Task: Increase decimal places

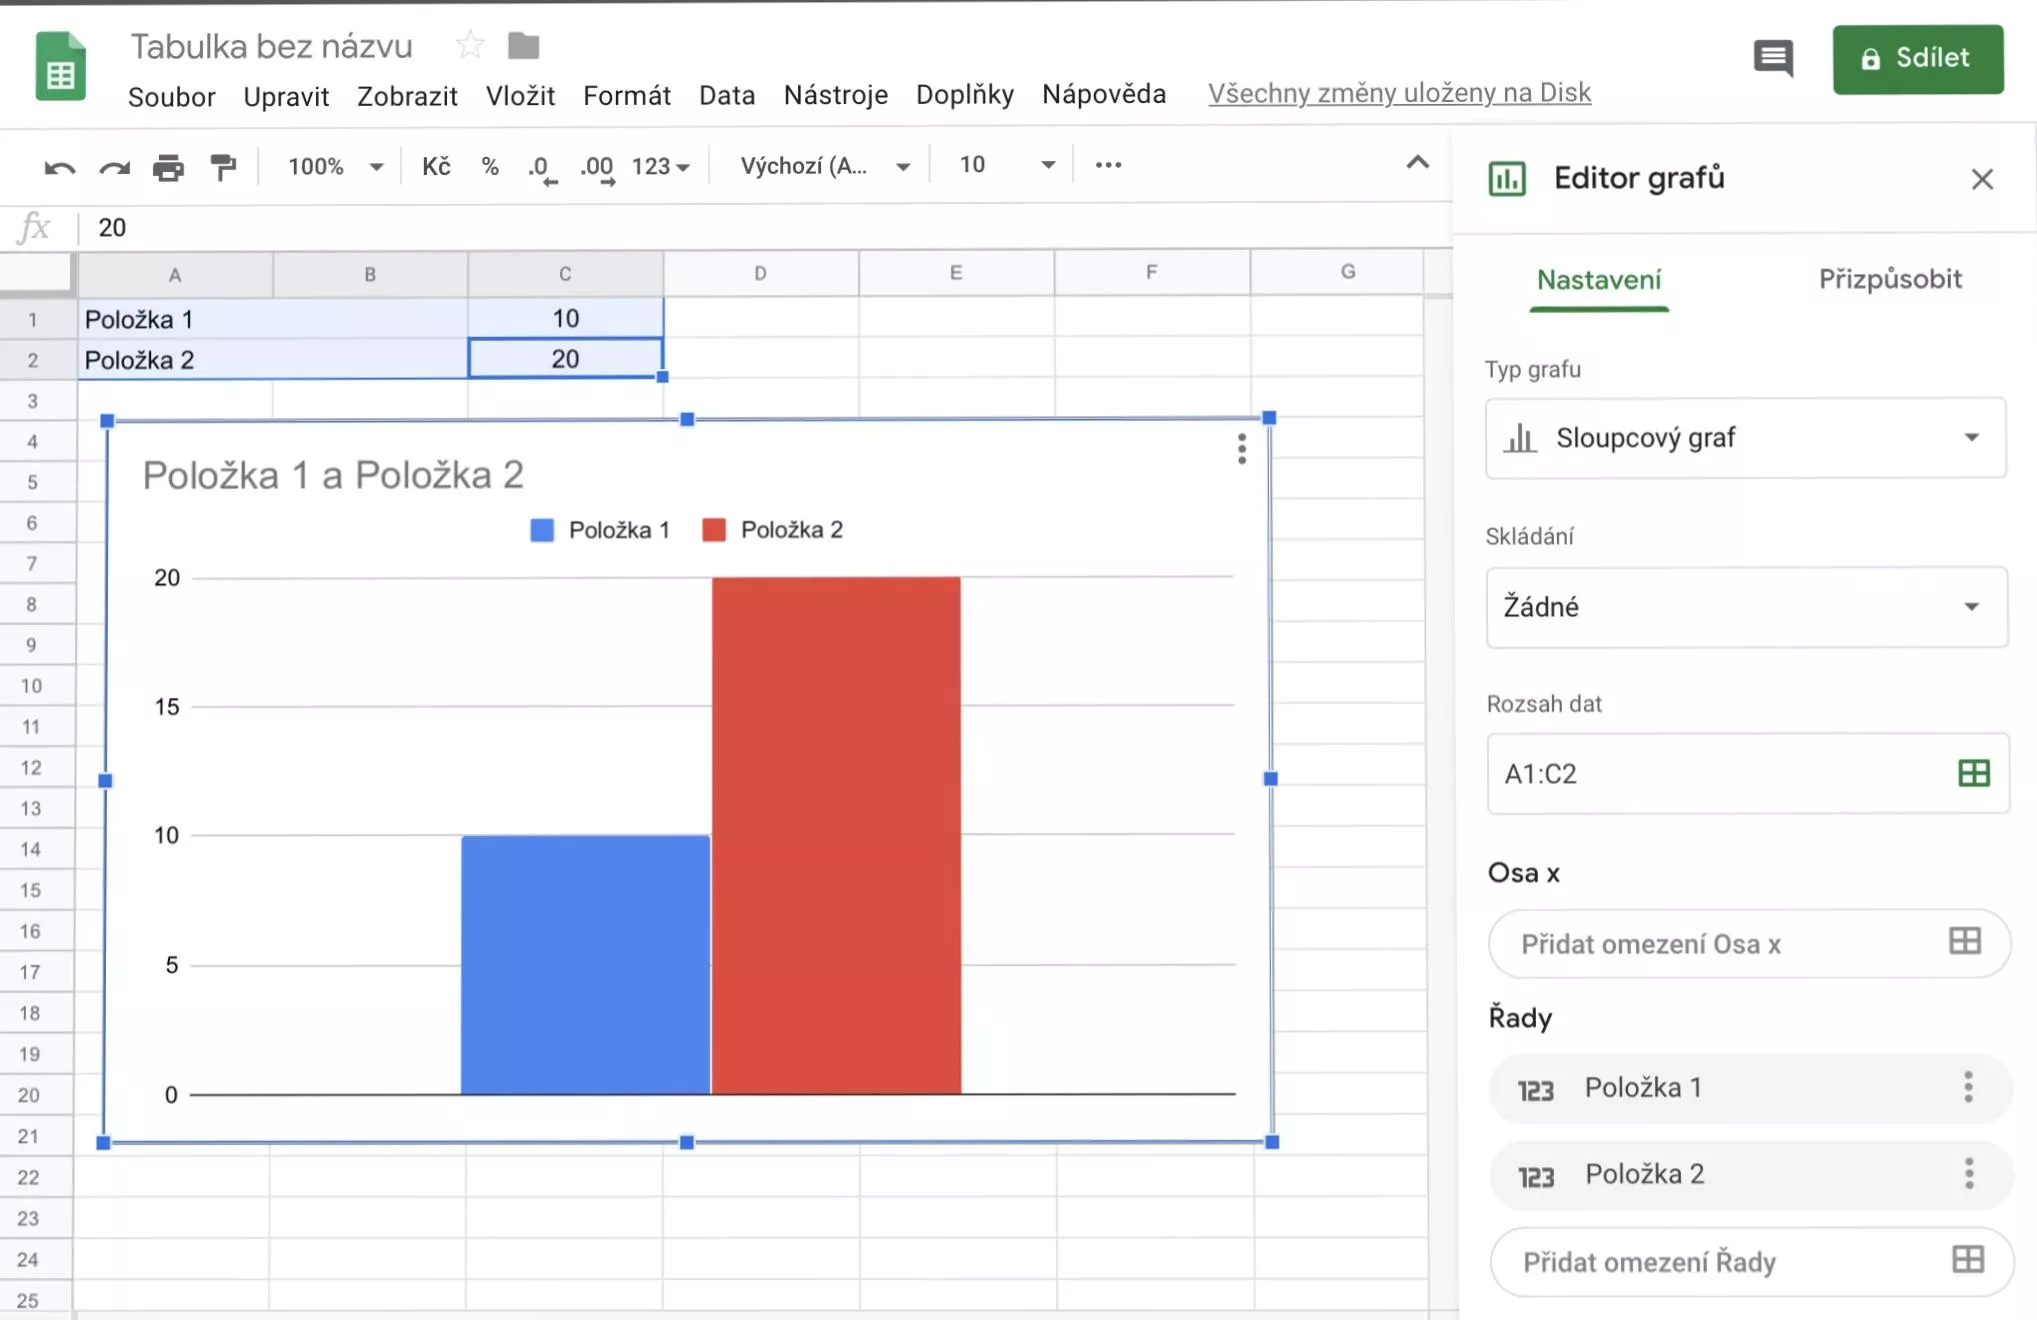Action: (x=597, y=167)
